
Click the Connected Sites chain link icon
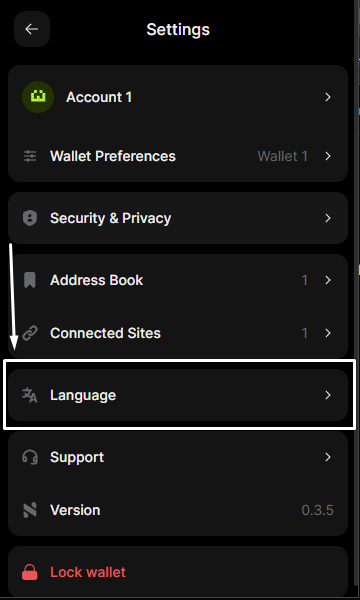pos(30,333)
